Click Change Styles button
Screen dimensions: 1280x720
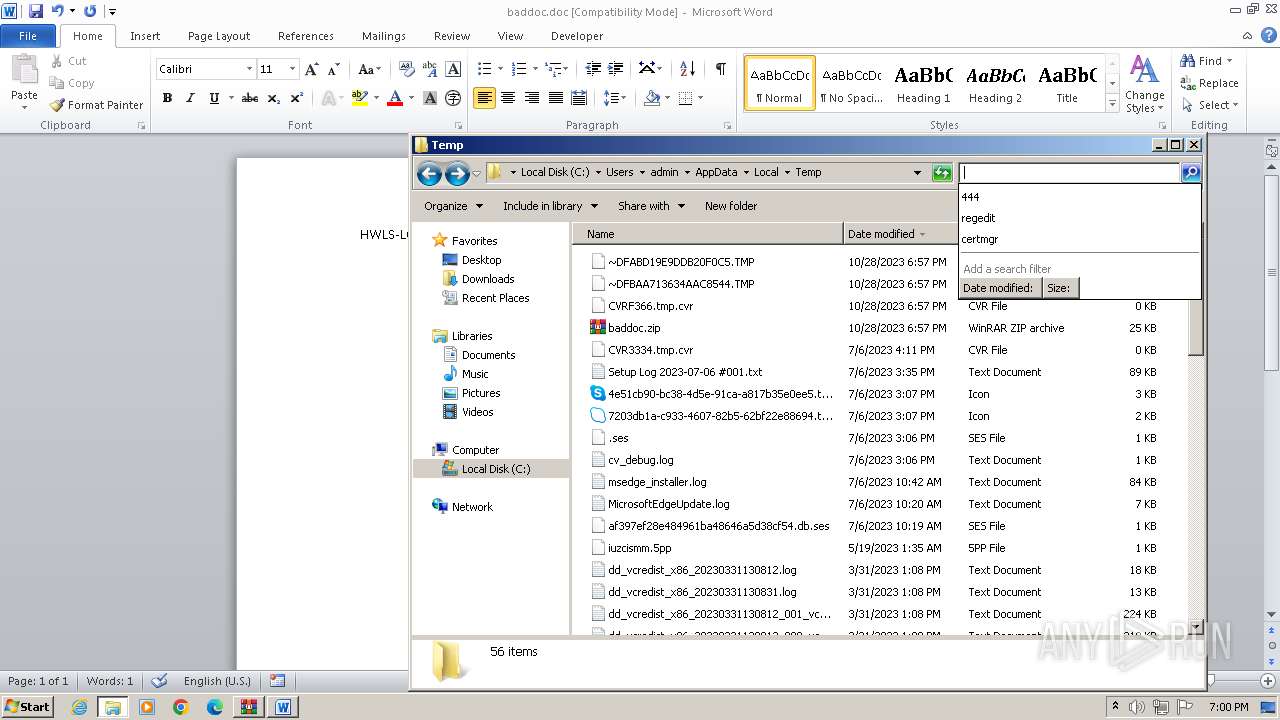point(1144,85)
